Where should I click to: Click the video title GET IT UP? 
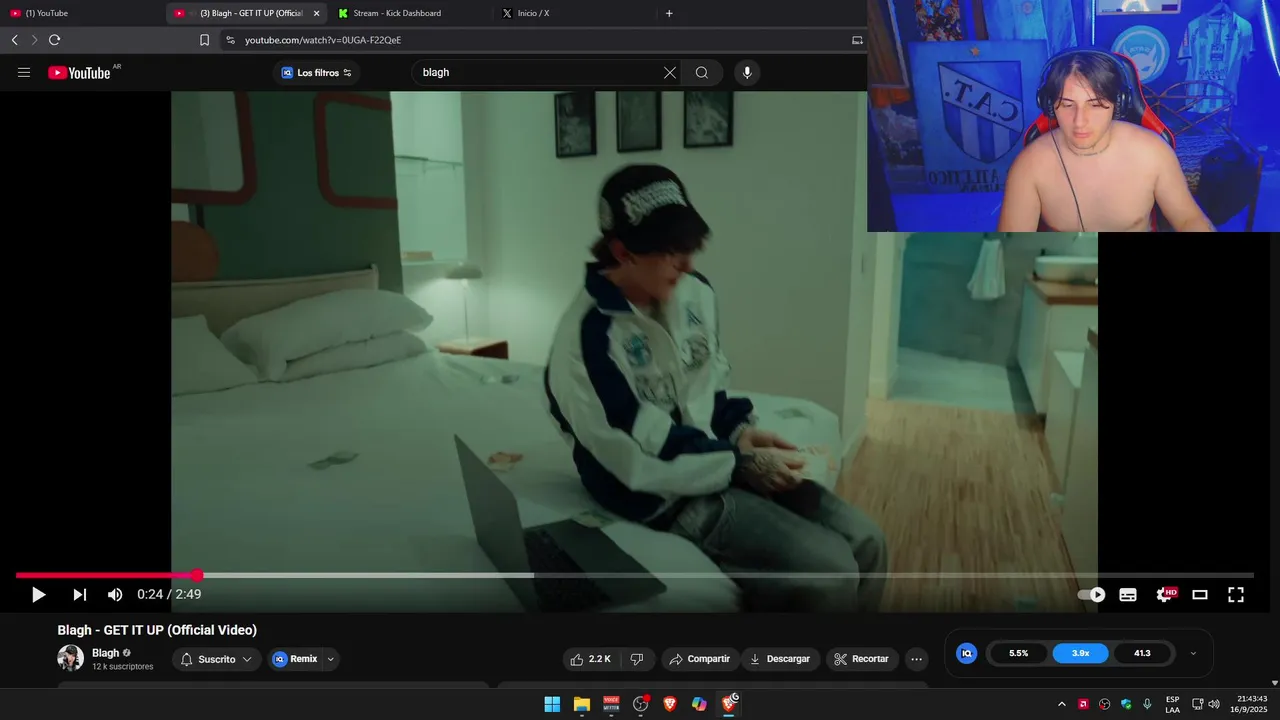(157, 630)
